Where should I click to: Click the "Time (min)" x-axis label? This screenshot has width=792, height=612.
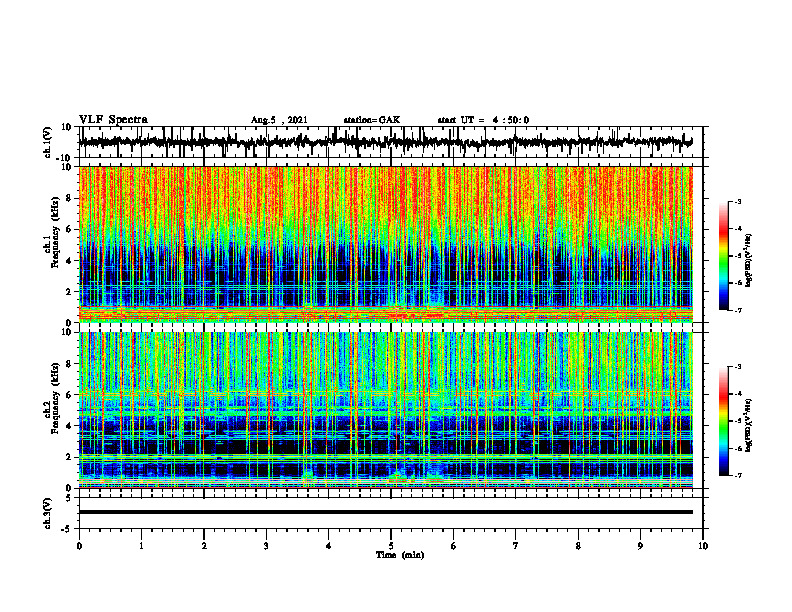pos(400,555)
